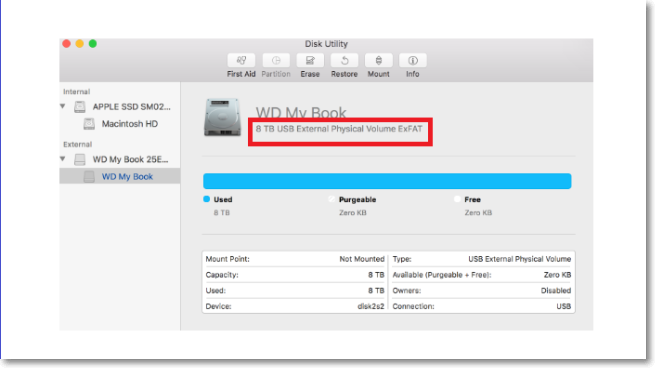The width and height of the screenshot is (655, 368).
Task: Click the Connection 'USB' value
Action: pos(564,306)
